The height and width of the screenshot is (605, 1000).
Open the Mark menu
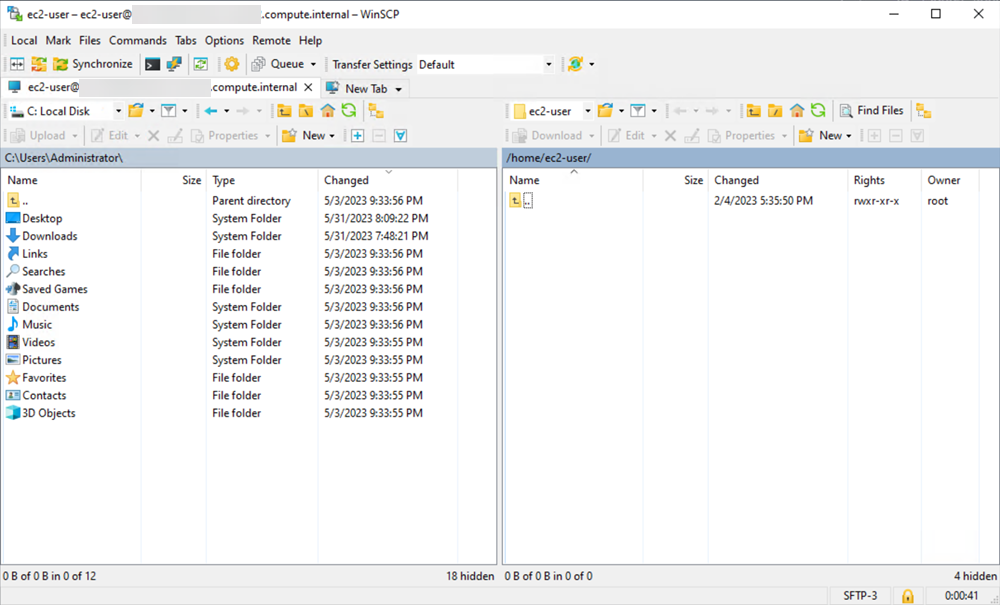[x=58, y=40]
